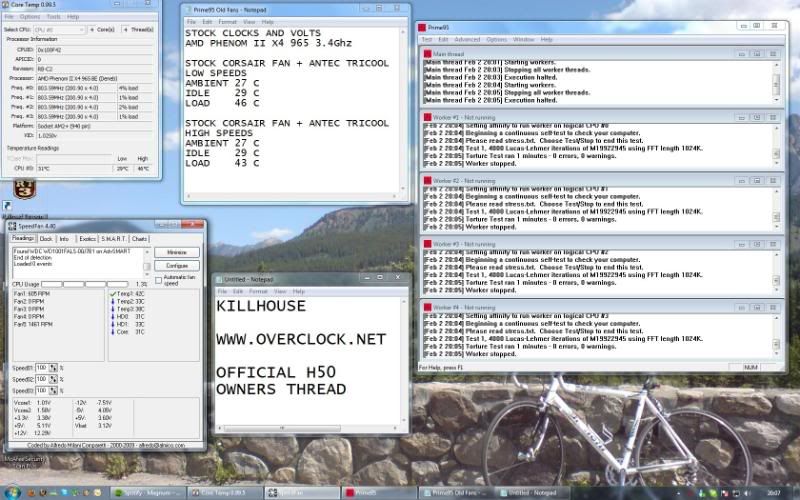Open the Core Temp File menu
The image size is (800, 500).
[9, 17]
